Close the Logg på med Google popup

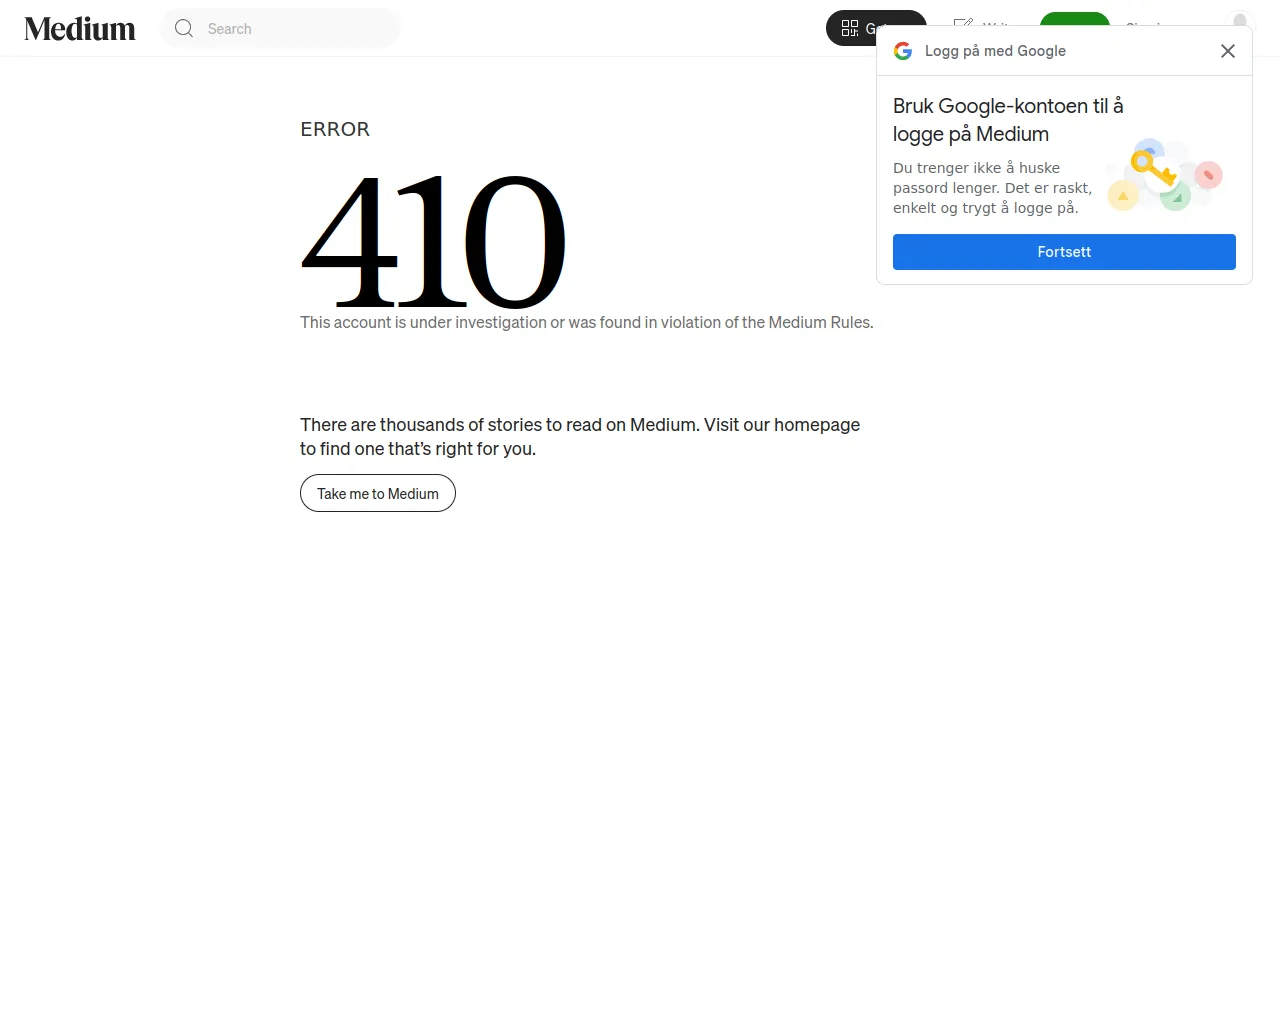[x=1228, y=51]
